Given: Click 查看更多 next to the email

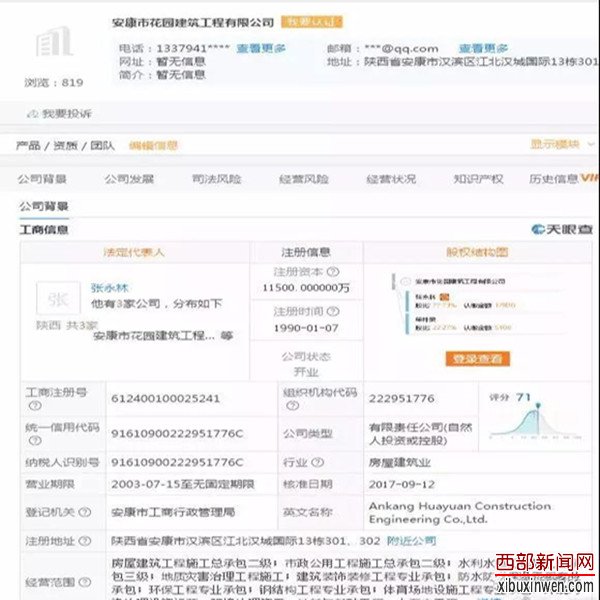Looking at the screenshot, I should 483,48.
